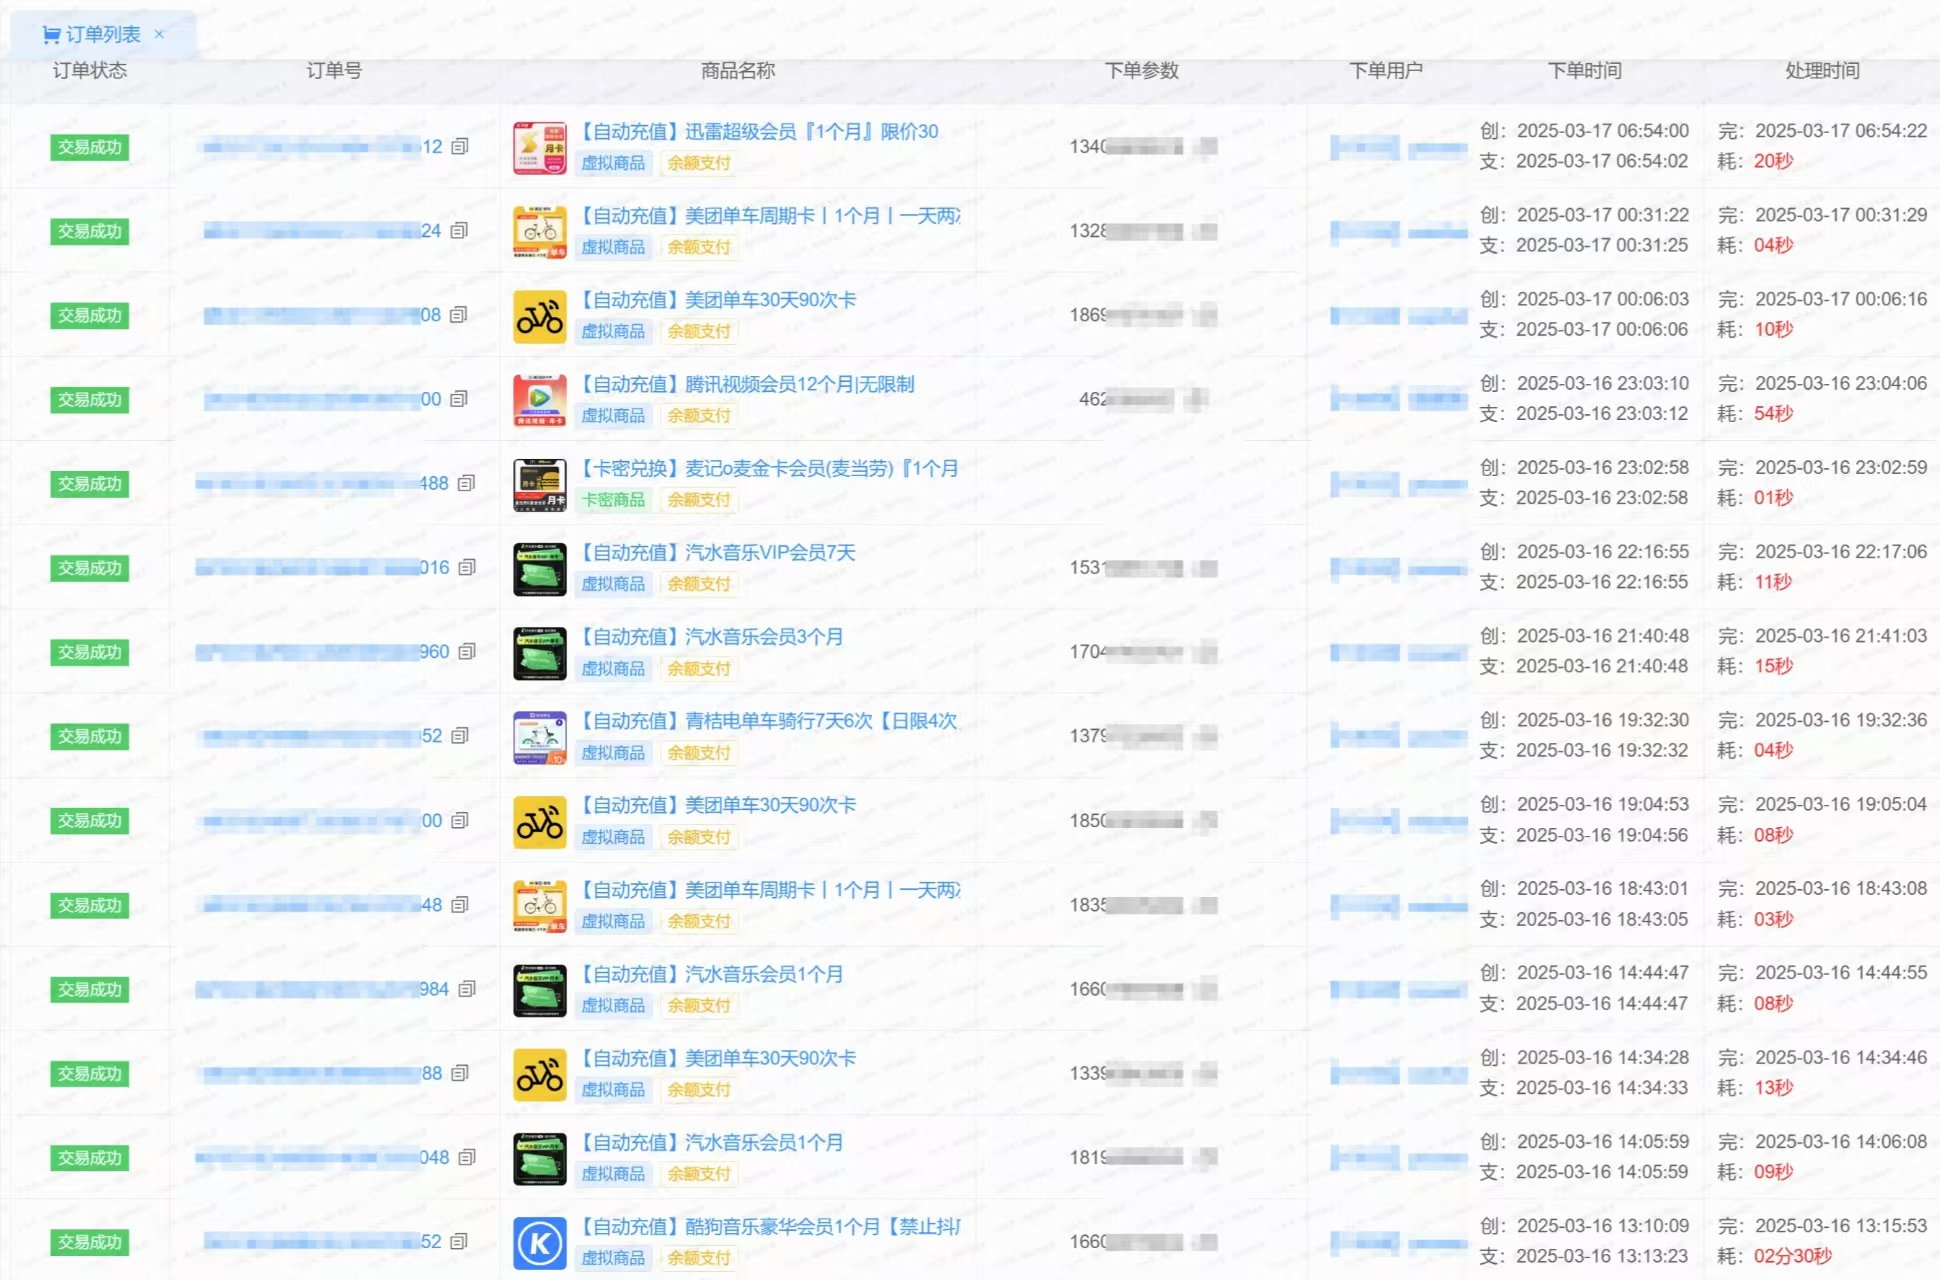Select completion time 2025-03-16 23:02:59
The image size is (1940, 1280).
point(1841,468)
